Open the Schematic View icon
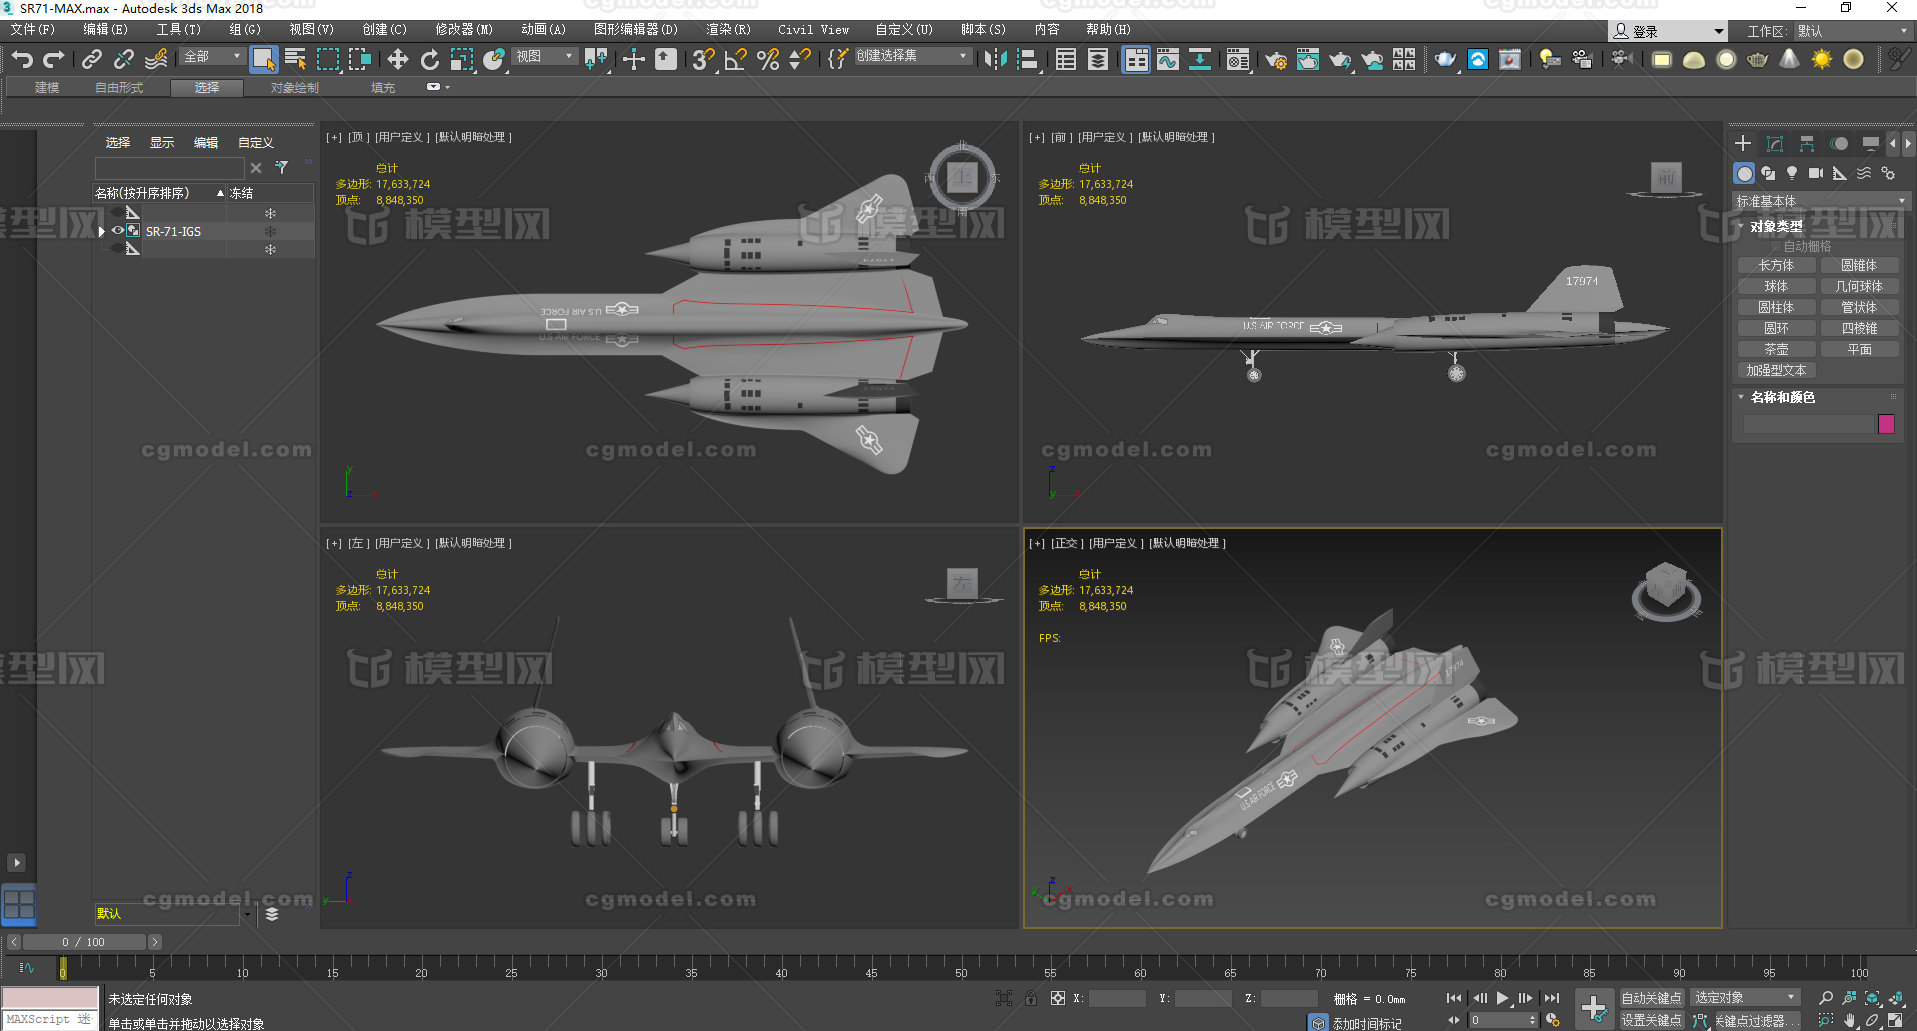This screenshot has width=1917, height=1031. click(x=1200, y=59)
